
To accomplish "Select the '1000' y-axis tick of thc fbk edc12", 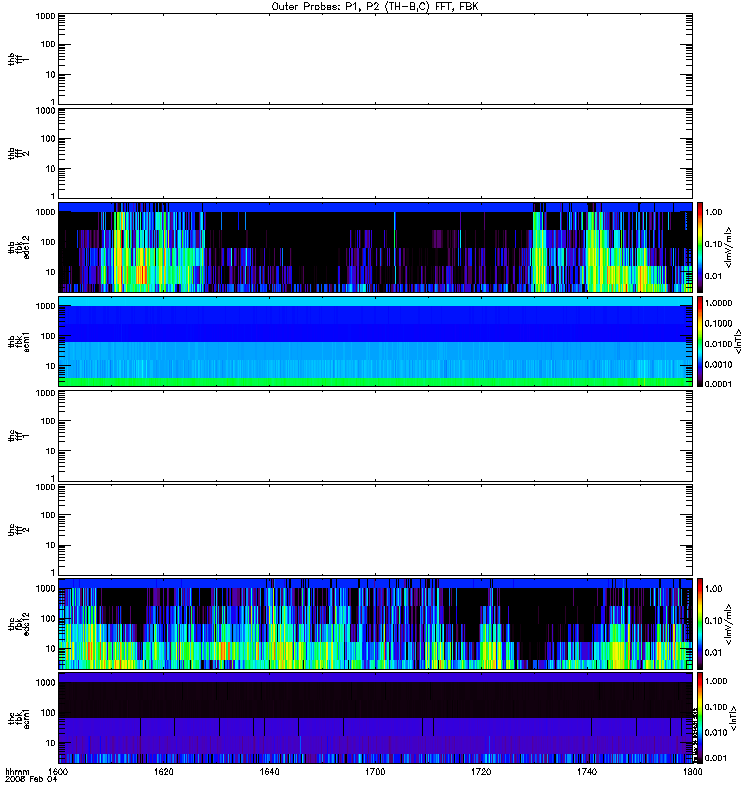I will [x=45, y=588].
